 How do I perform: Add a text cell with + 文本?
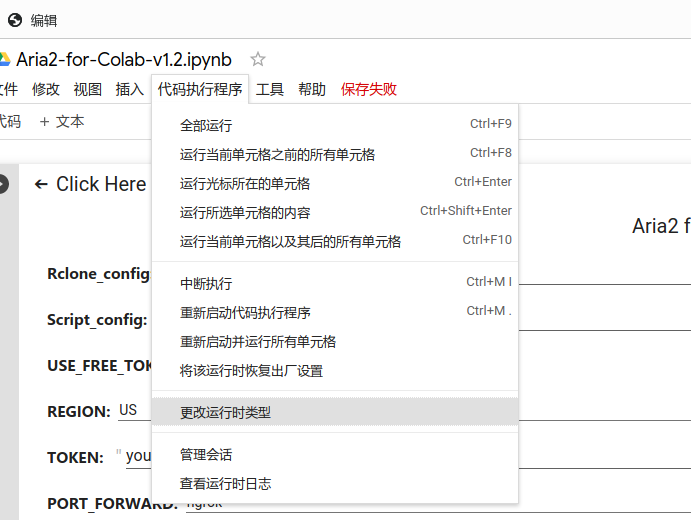point(62,122)
